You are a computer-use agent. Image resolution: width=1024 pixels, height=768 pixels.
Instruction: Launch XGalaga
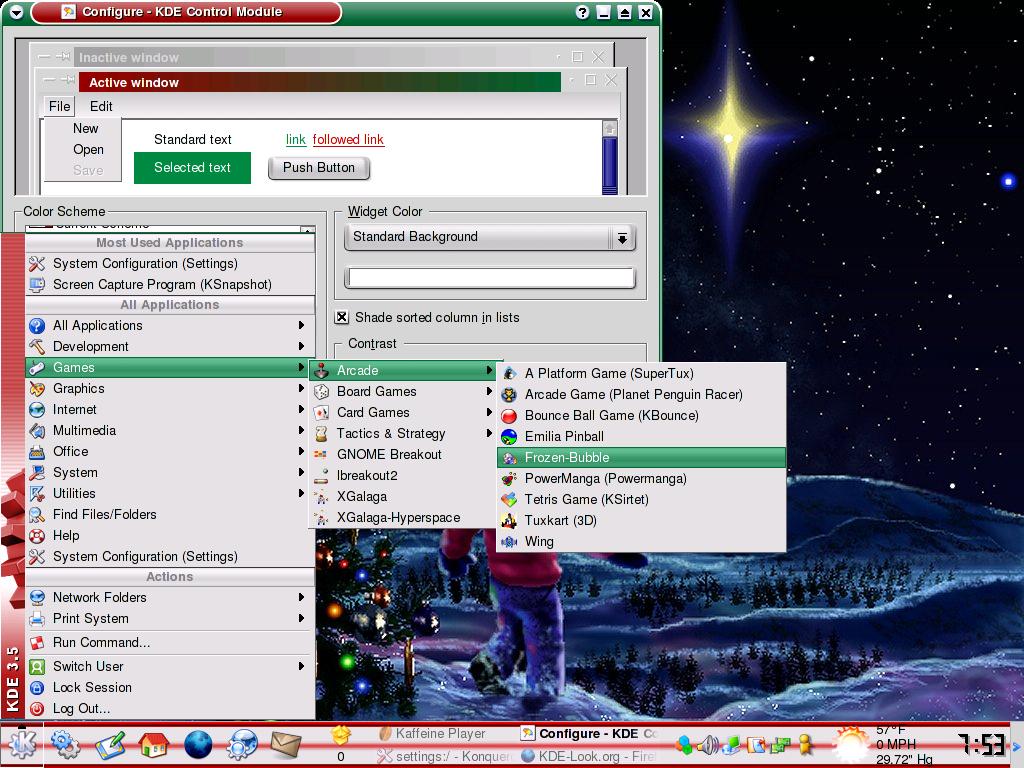click(x=402, y=496)
